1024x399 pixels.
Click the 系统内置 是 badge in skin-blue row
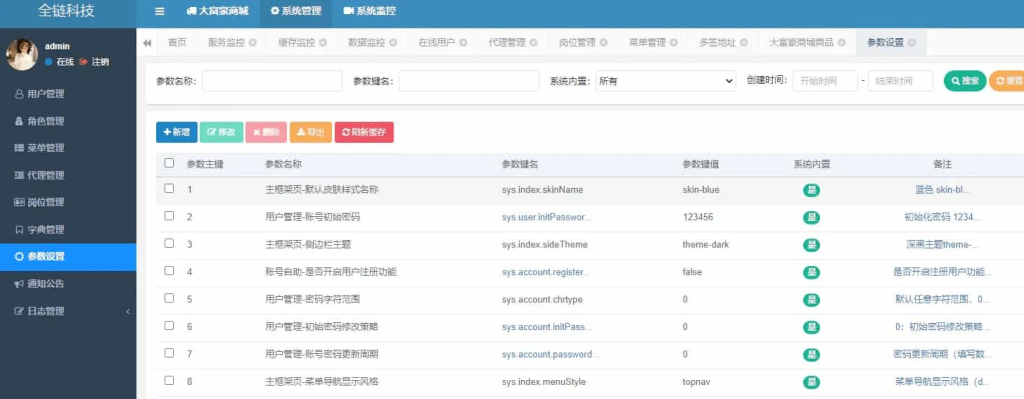point(811,190)
